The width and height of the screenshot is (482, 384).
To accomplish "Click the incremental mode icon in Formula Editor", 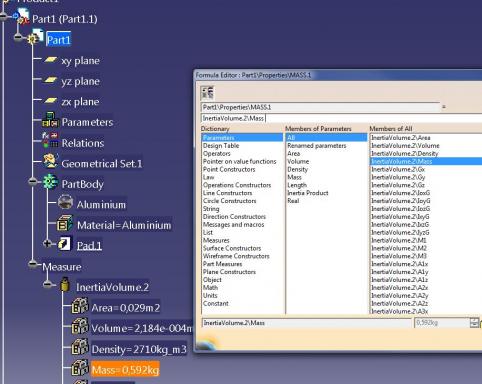I will coord(207,93).
